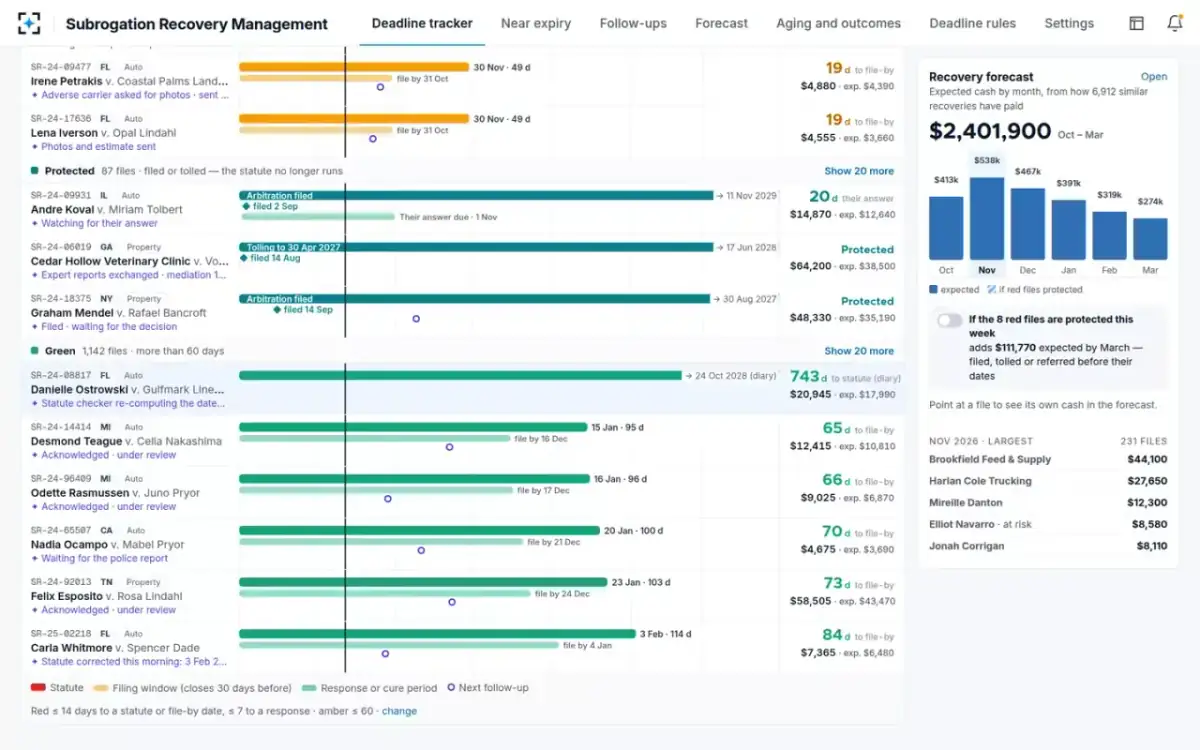The height and width of the screenshot is (750, 1200).
Task: Click follow-up circle on Felix Esposito row
Action: 452,602
